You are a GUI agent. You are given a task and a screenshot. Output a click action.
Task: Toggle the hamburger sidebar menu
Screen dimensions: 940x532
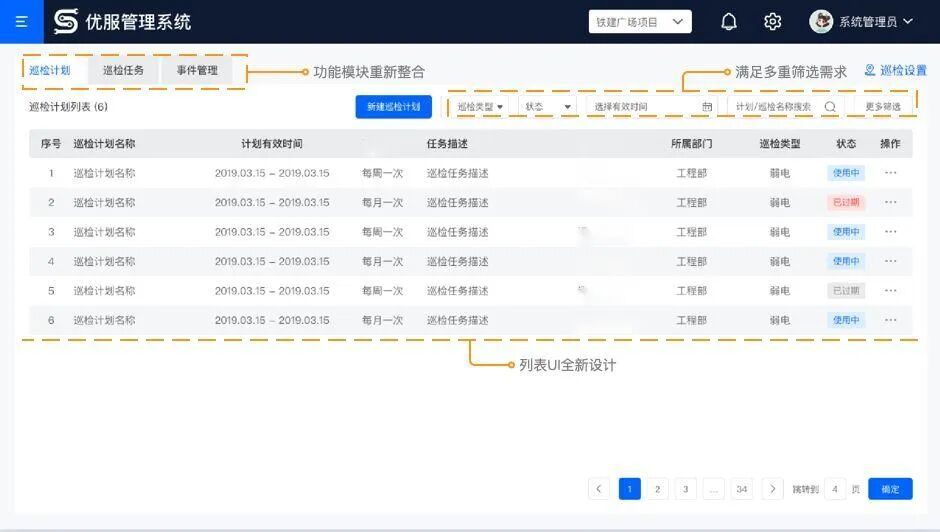tap(22, 22)
